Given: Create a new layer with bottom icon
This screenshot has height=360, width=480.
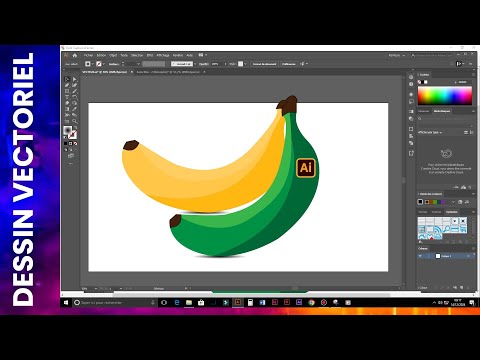Looking at the screenshot, I should click(x=461, y=287).
